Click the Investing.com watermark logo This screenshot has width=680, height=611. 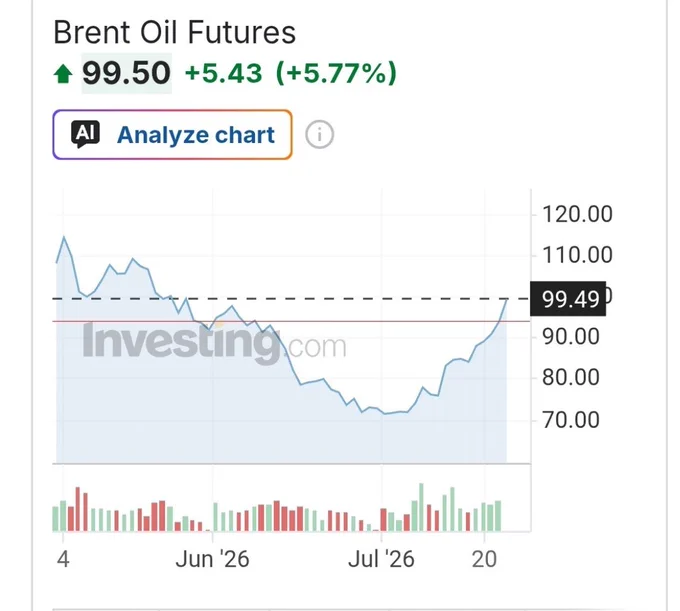215,343
